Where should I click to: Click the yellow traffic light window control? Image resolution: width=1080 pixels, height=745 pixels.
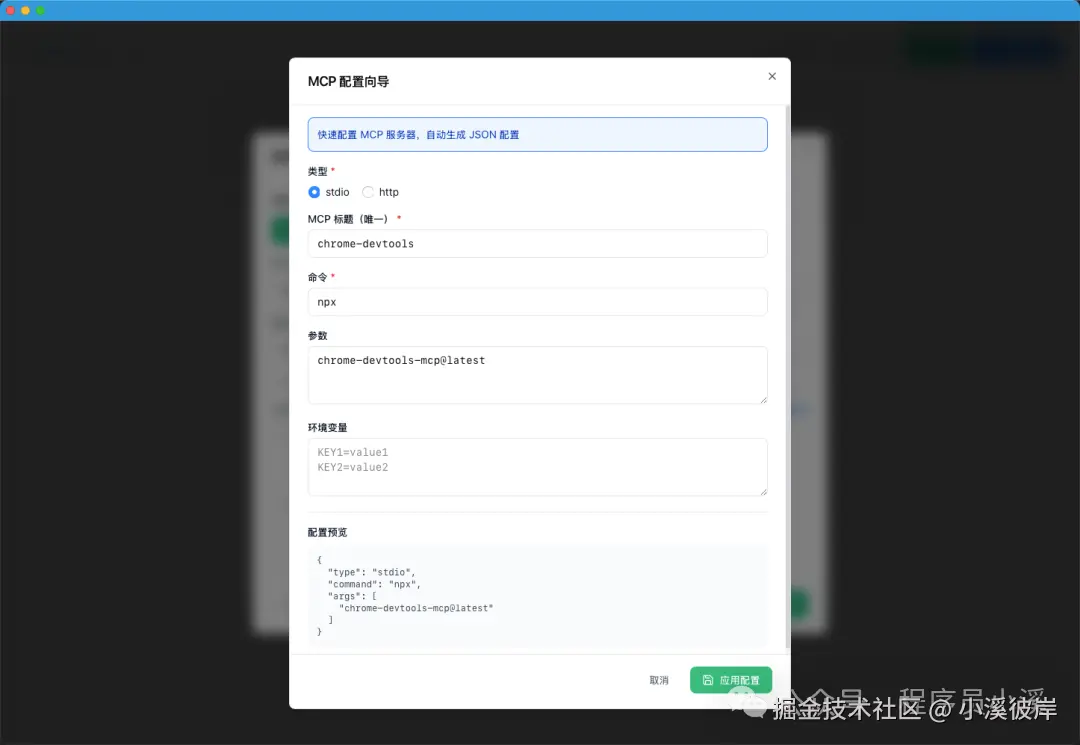point(26,9)
